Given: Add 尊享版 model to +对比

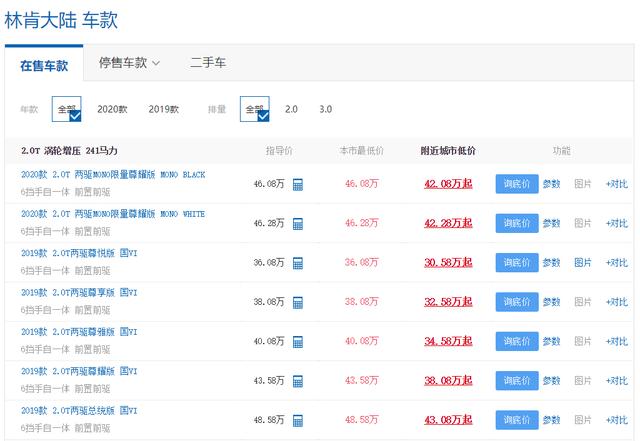Looking at the screenshot, I should (617, 302).
